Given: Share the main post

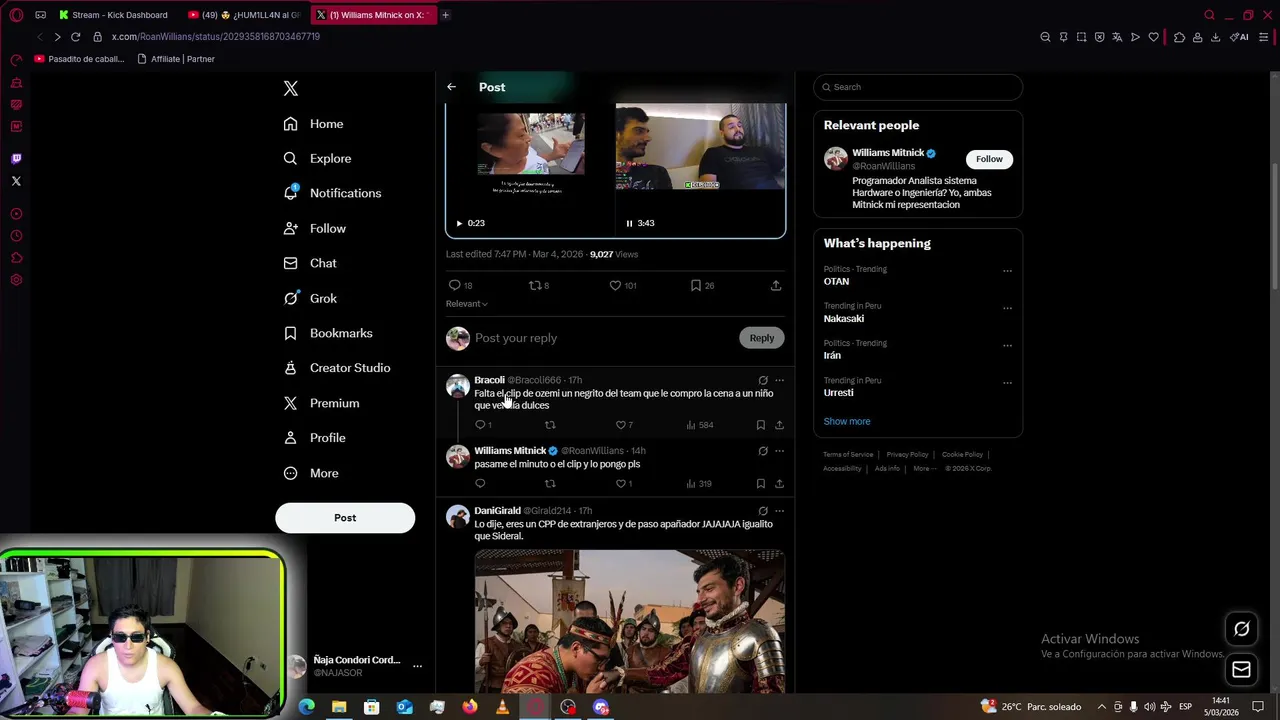Looking at the screenshot, I should coord(776,285).
